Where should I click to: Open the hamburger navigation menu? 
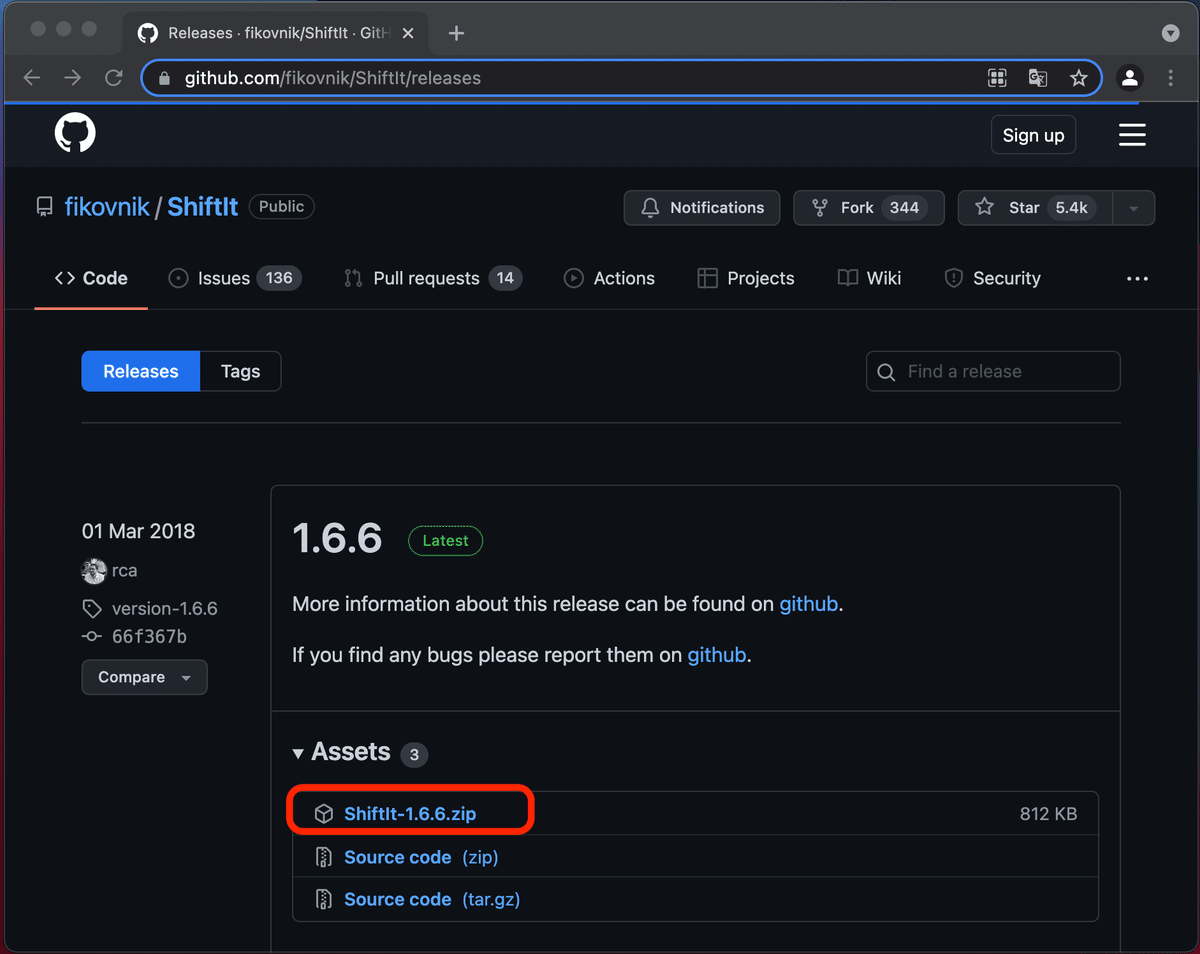click(1132, 135)
